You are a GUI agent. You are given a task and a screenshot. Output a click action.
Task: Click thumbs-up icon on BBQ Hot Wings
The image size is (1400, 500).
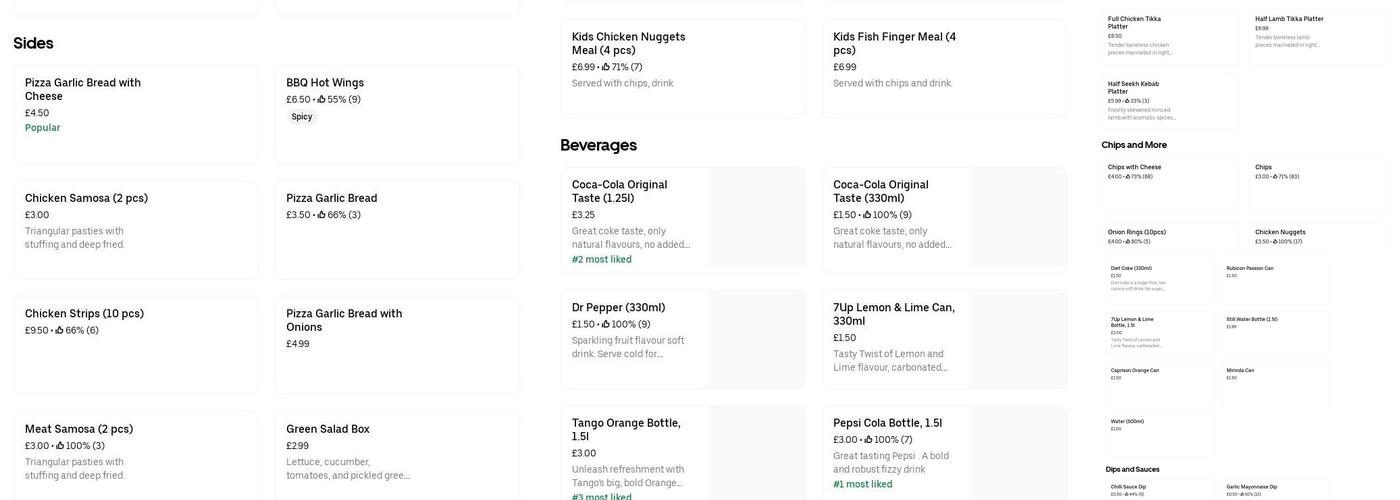coord(322,100)
